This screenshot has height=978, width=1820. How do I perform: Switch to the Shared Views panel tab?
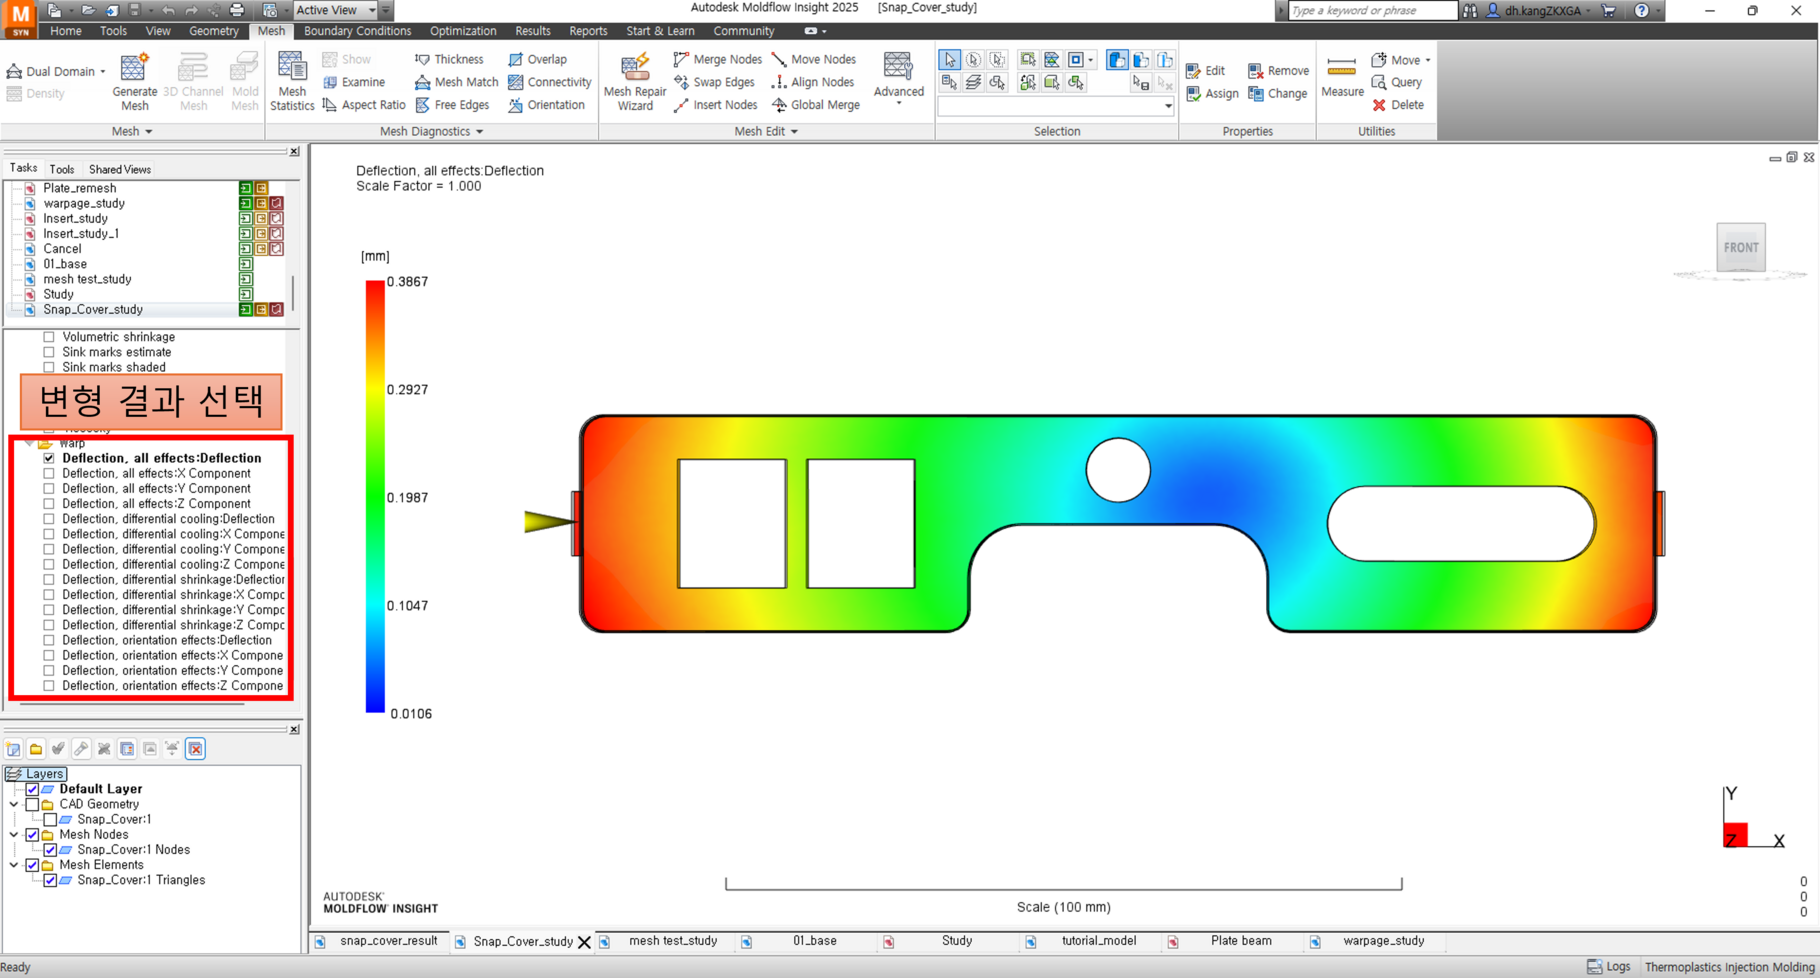click(119, 169)
